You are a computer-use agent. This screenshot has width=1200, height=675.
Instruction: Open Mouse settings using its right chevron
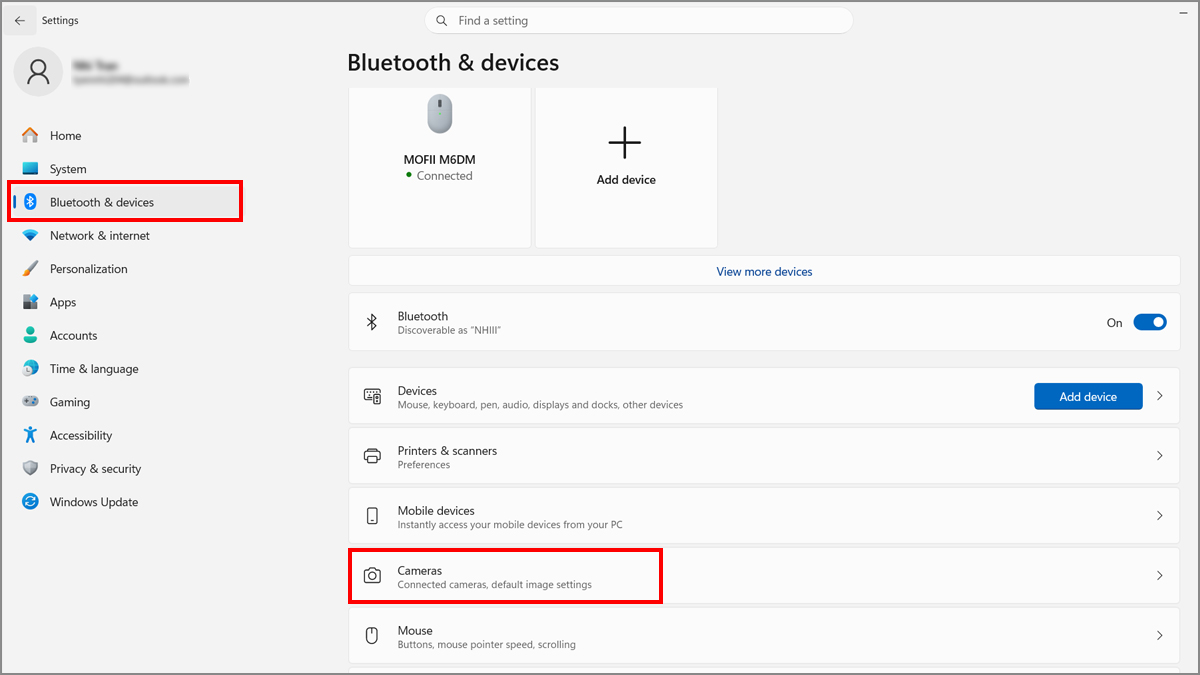[x=1160, y=636]
